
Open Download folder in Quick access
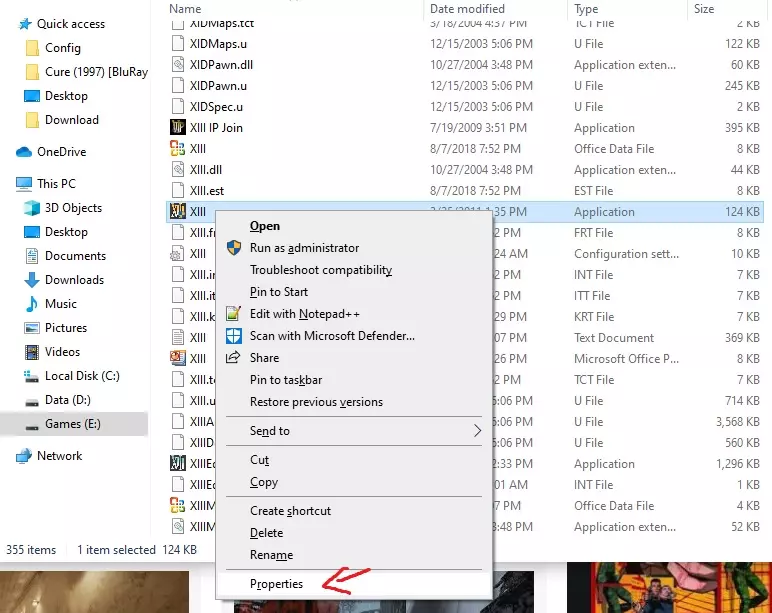point(72,120)
